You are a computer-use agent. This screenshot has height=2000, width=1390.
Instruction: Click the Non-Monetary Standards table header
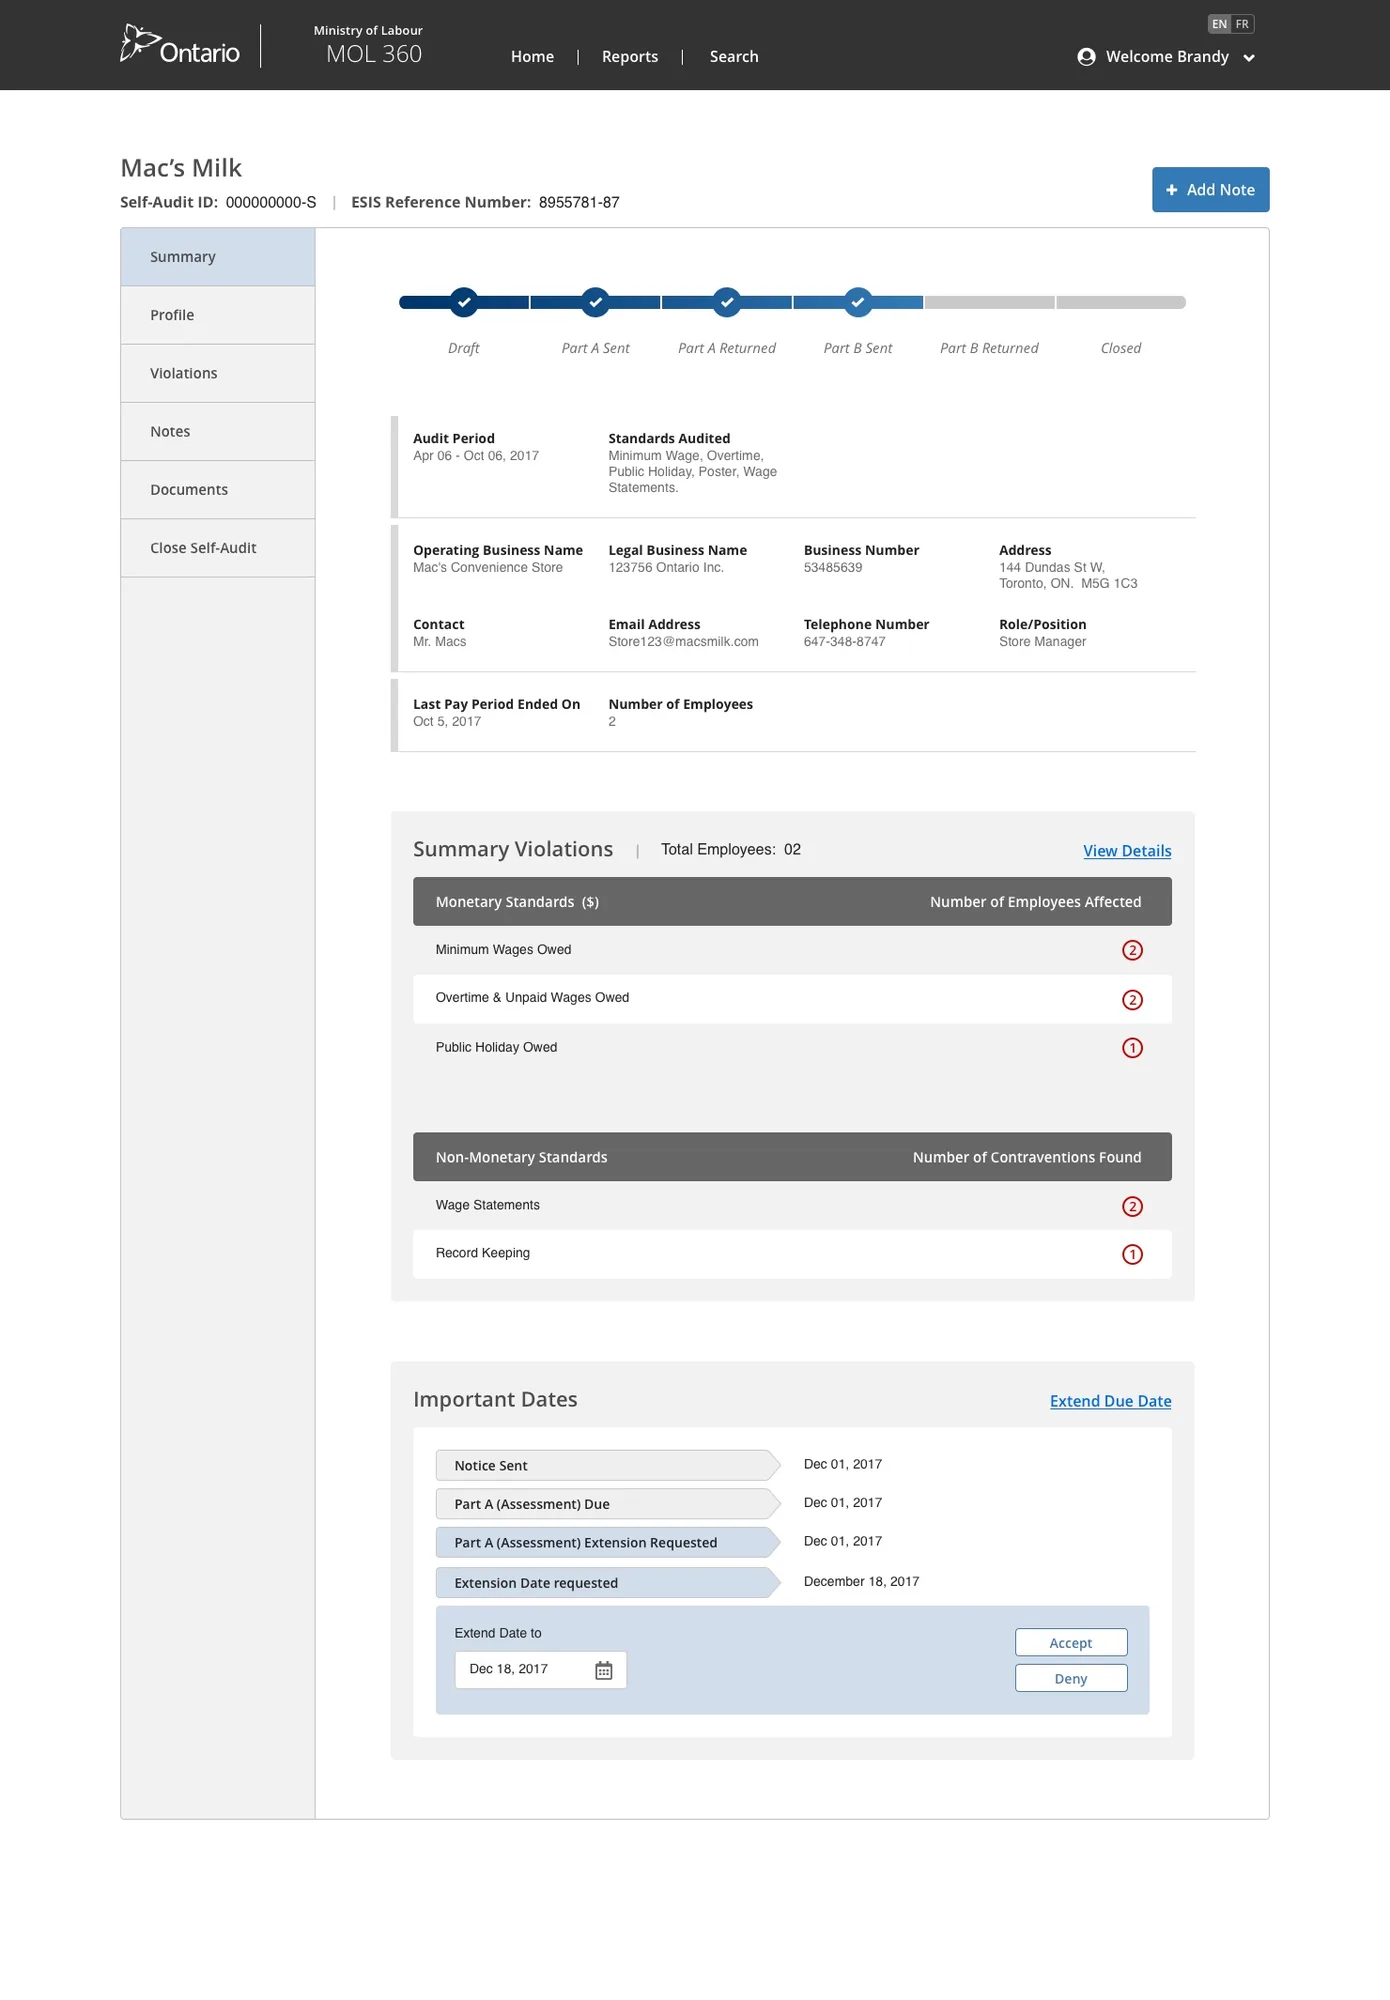click(521, 1157)
